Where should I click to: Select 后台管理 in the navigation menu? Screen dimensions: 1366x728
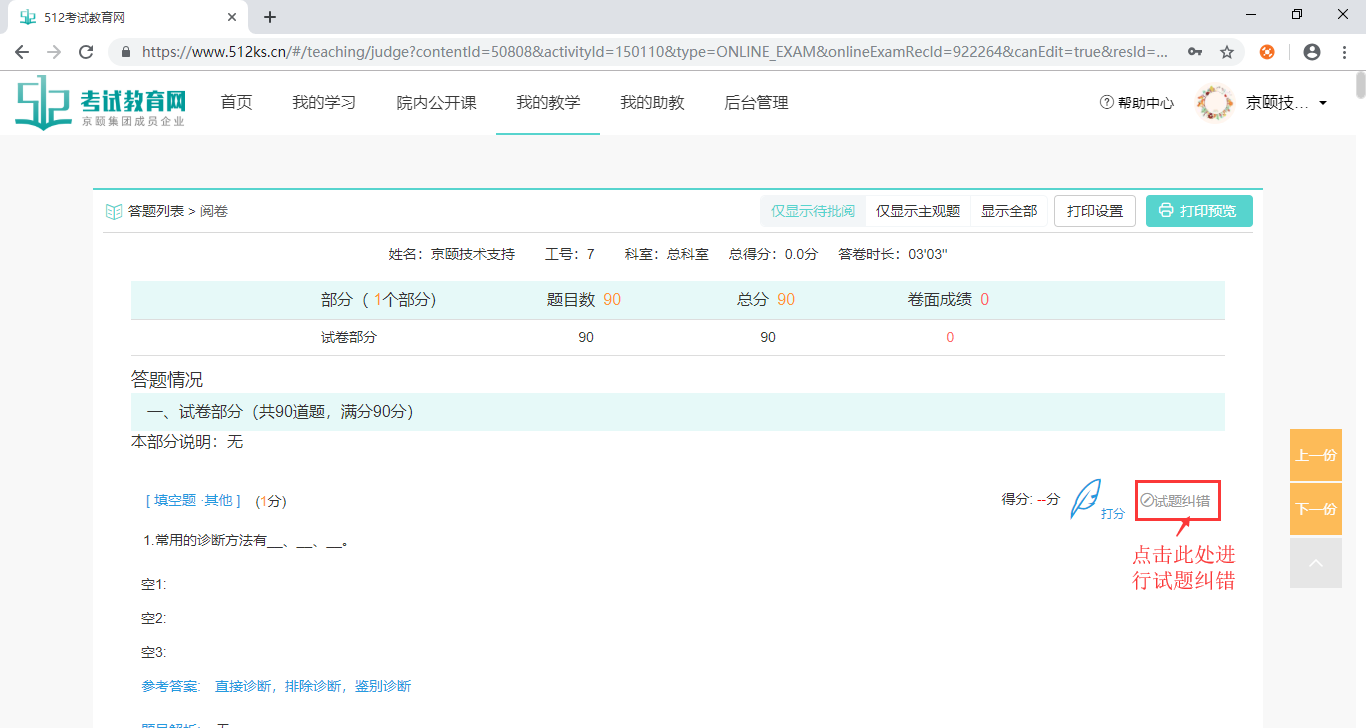(755, 102)
